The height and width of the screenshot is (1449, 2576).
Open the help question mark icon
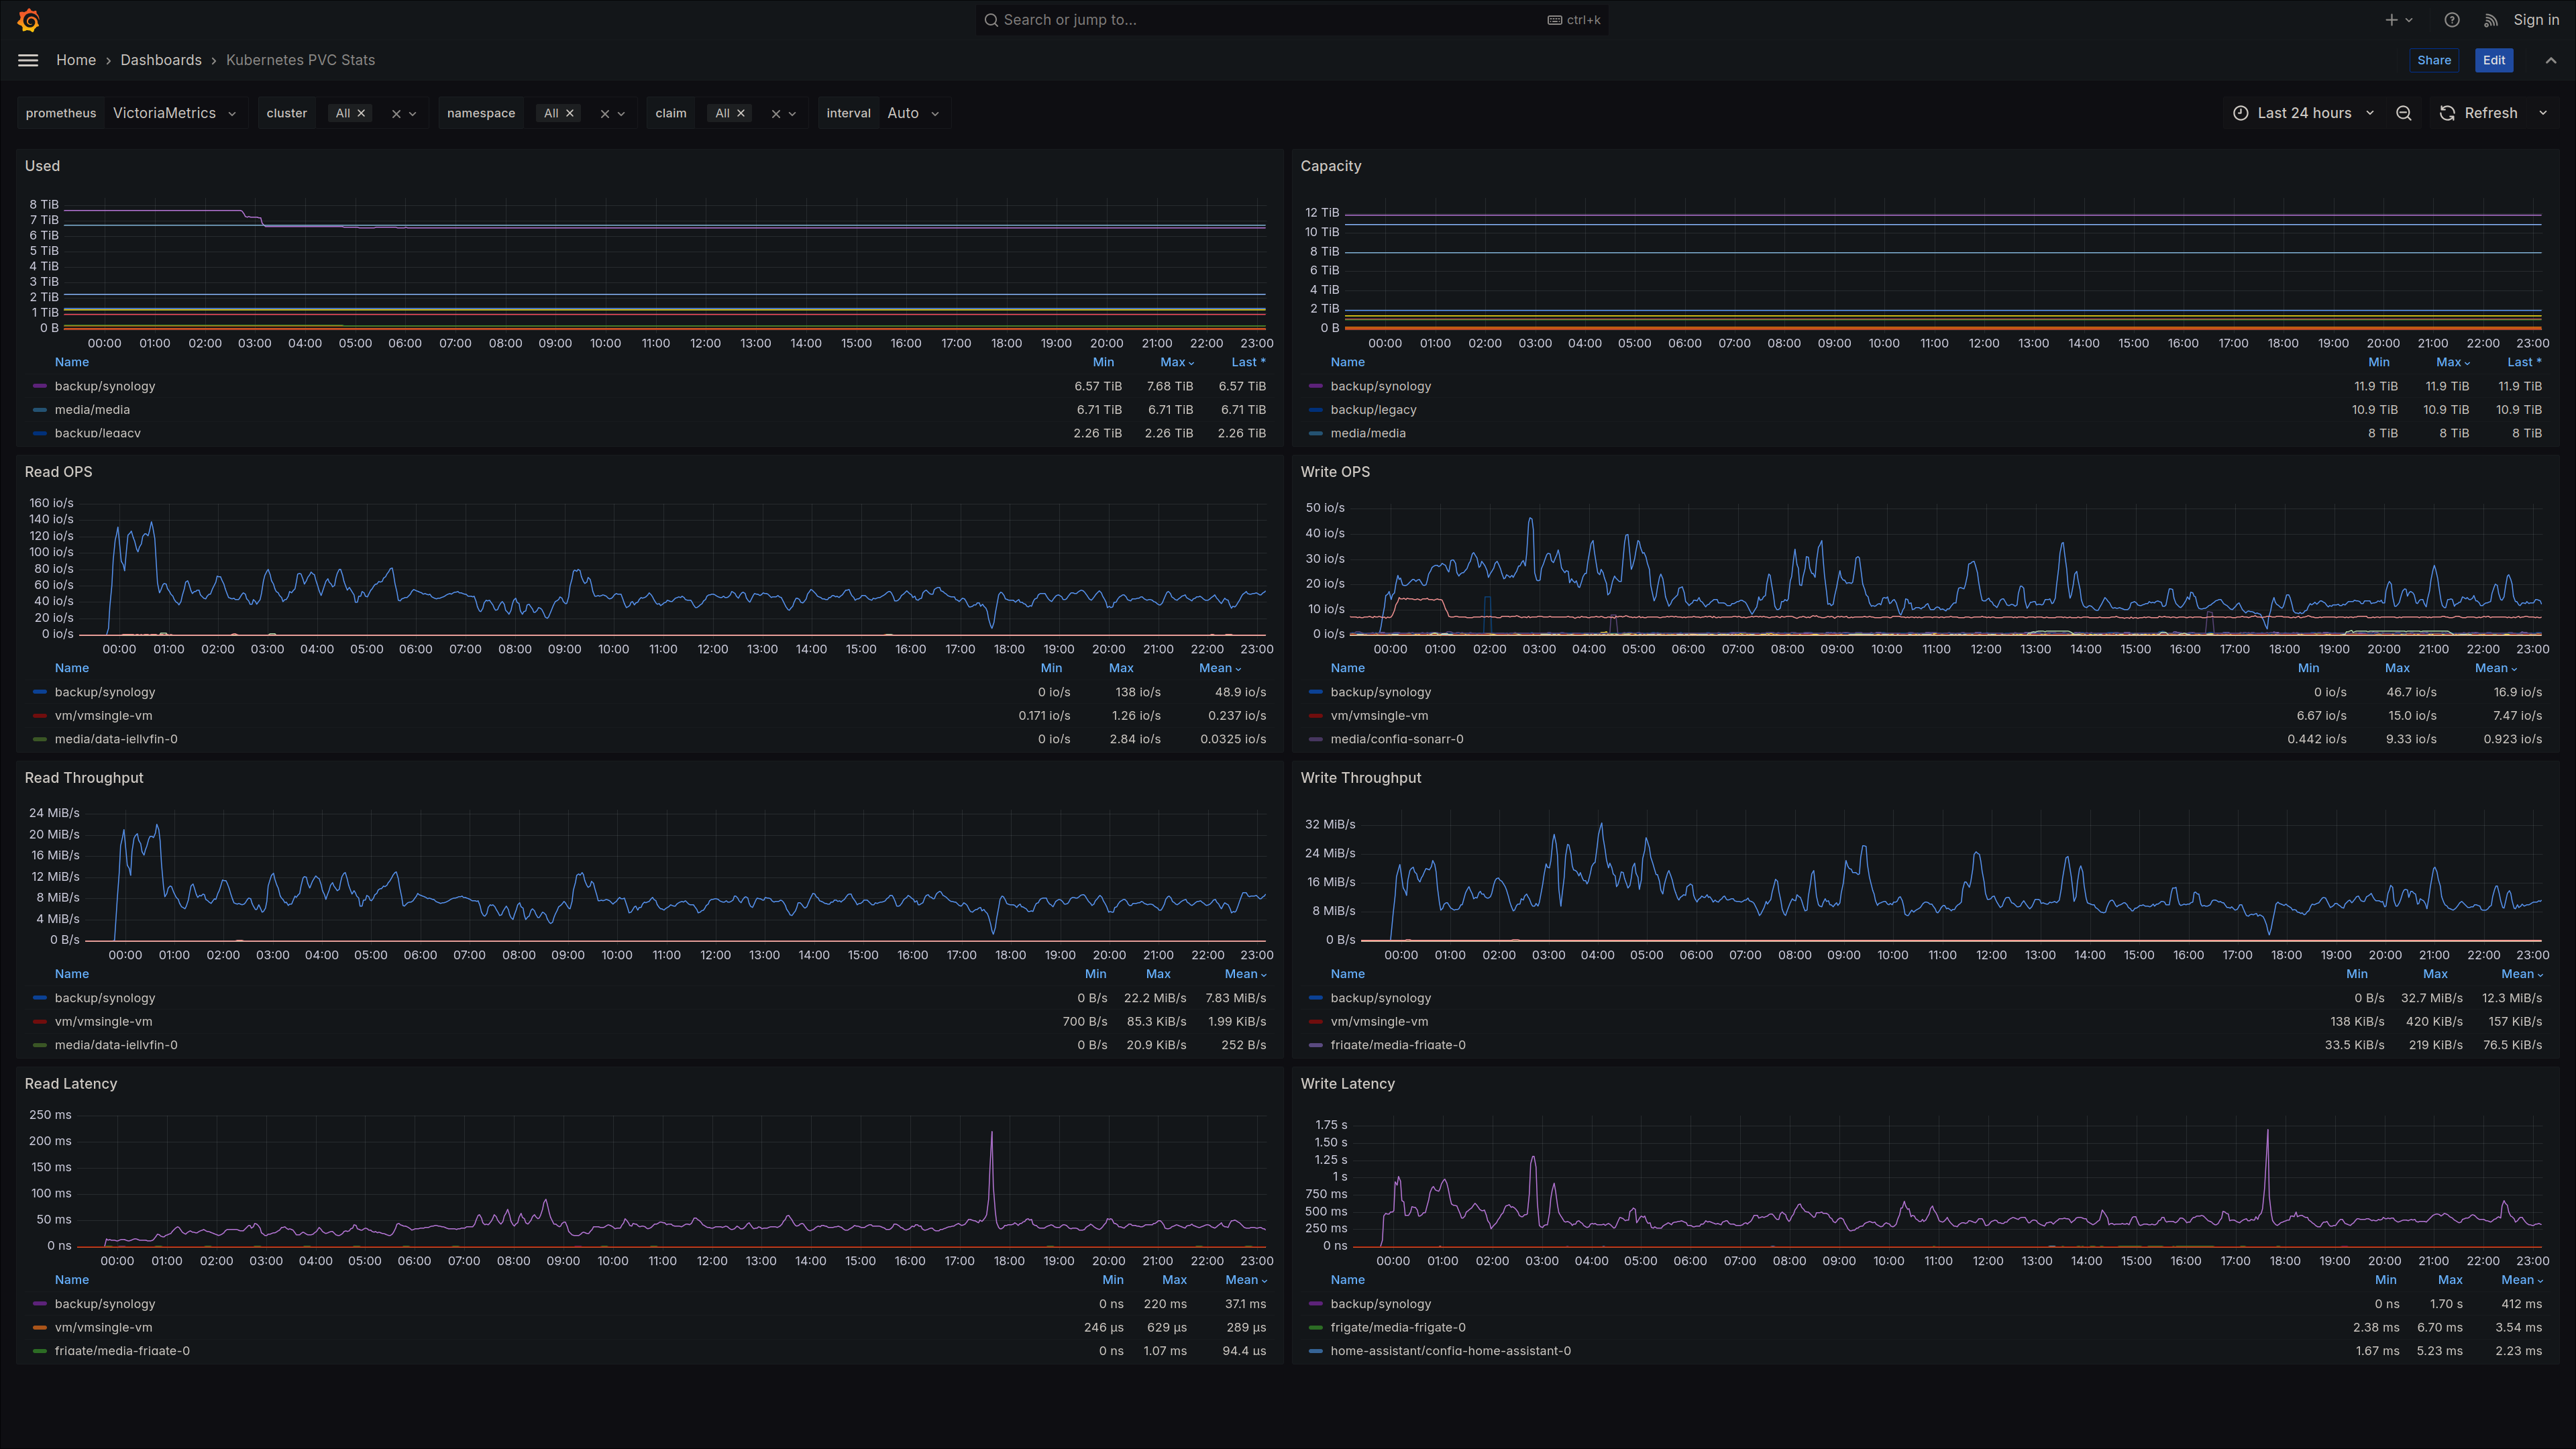click(x=2451, y=20)
